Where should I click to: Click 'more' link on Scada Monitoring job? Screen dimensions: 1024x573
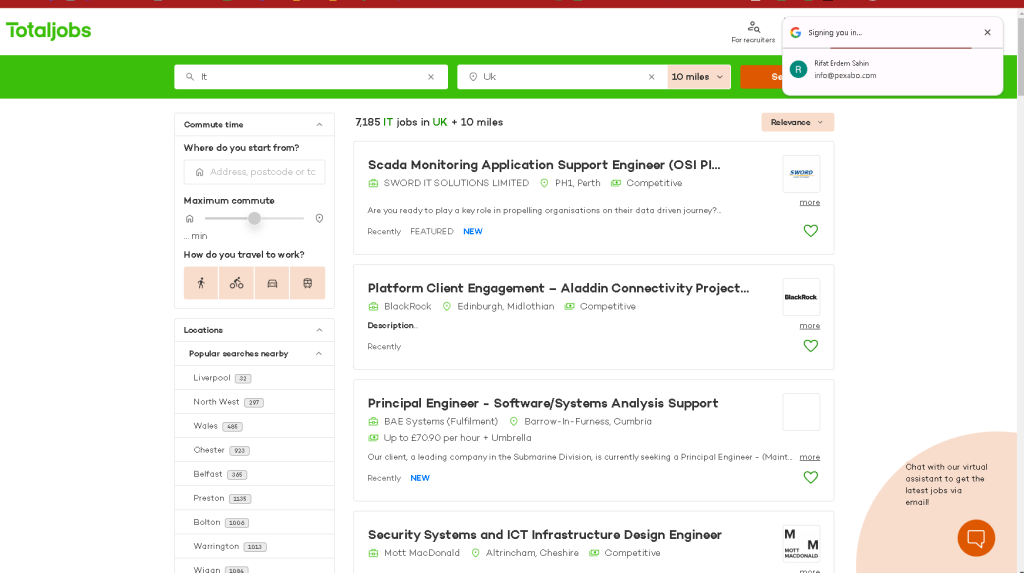[x=810, y=203]
